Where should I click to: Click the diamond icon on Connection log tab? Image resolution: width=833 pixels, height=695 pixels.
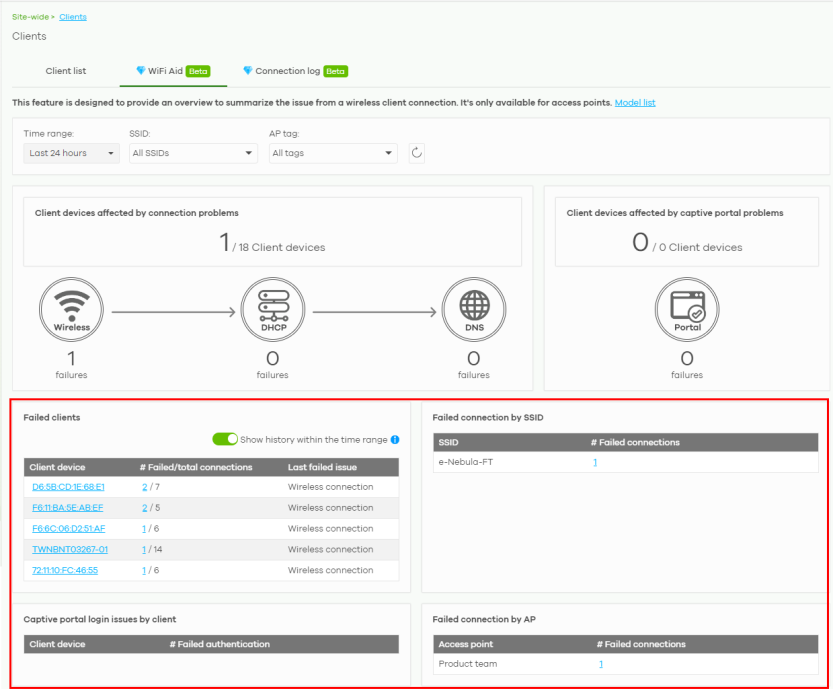248,71
